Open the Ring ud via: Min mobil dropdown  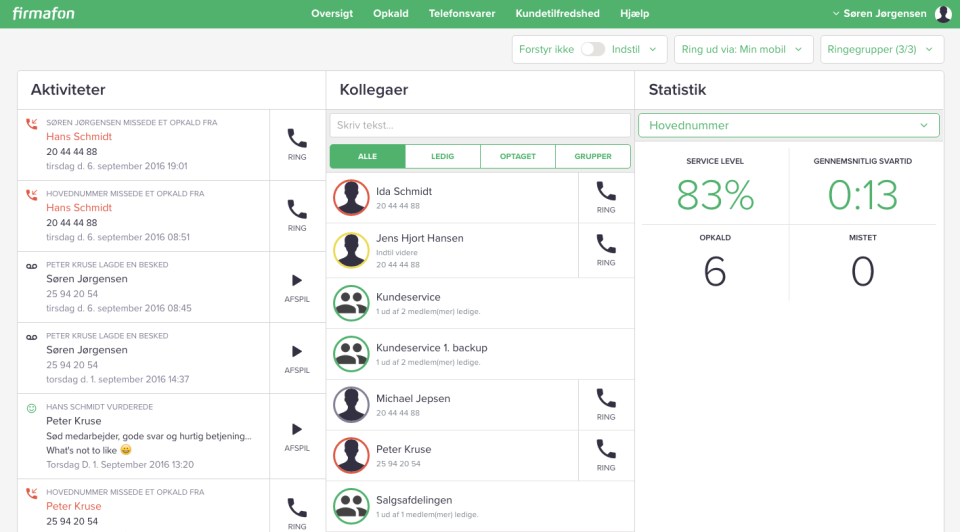[743, 49]
